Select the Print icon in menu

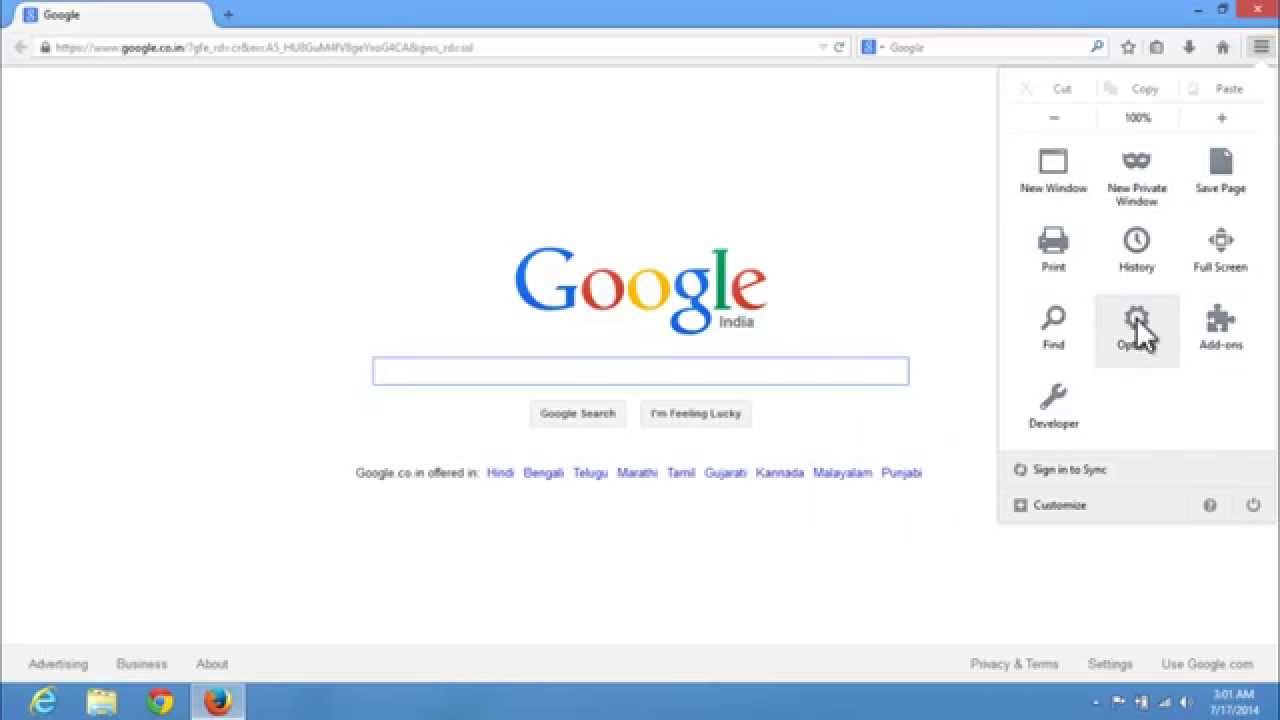[x=1053, y=240]
